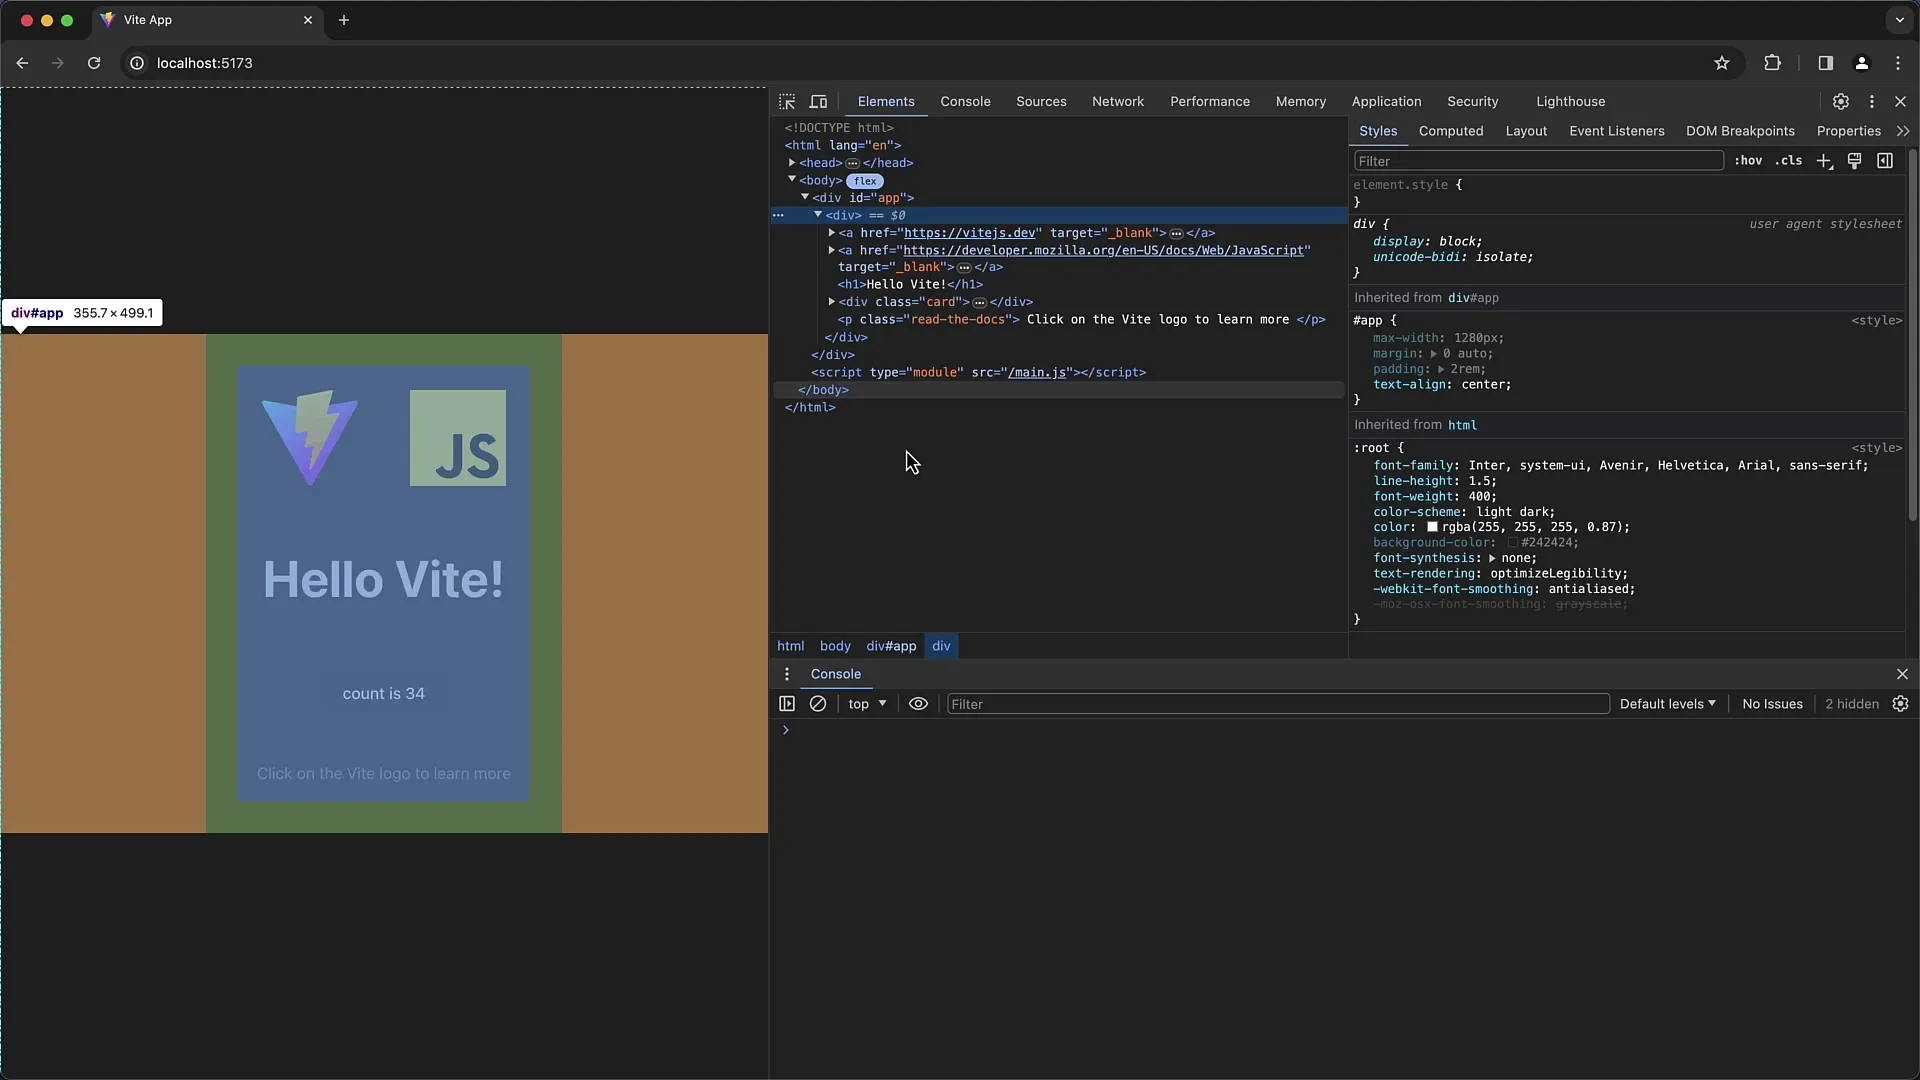1920x1080 pixels.
Task: Click the #242424 background-color swatch
Action: 1512,543
